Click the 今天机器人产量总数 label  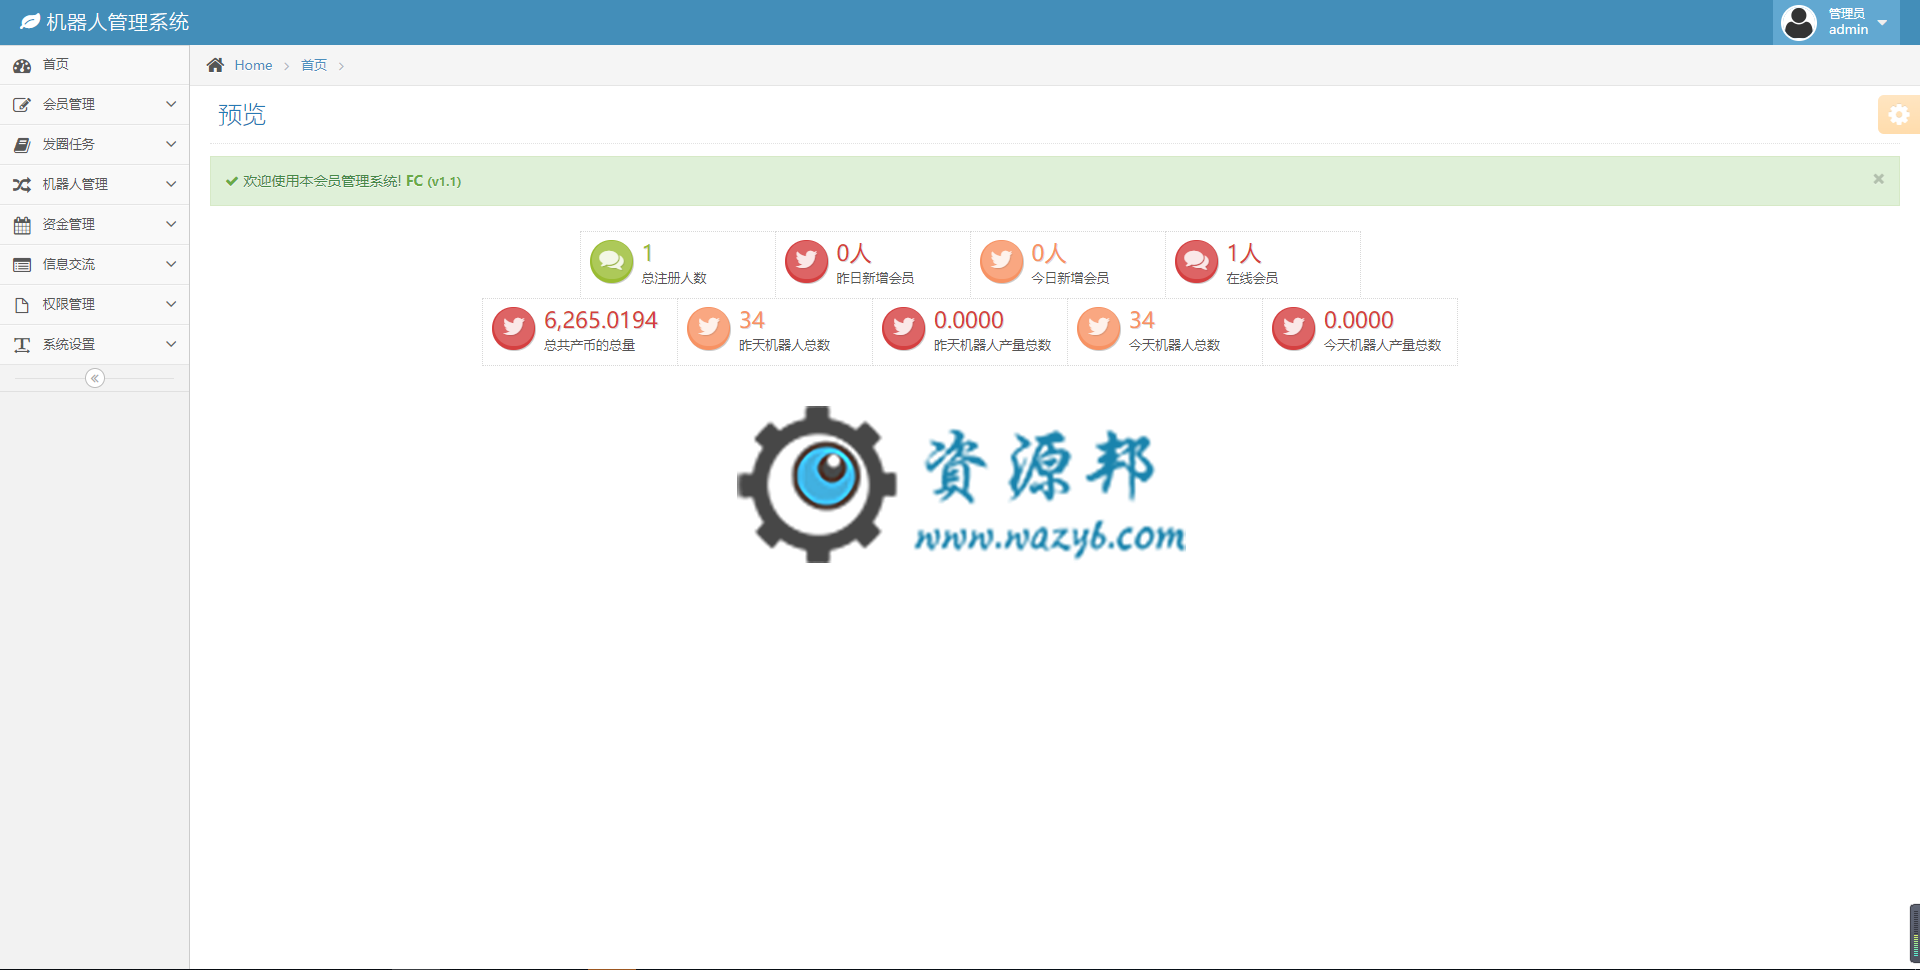pyautogui.click(x=1383, y=345)
